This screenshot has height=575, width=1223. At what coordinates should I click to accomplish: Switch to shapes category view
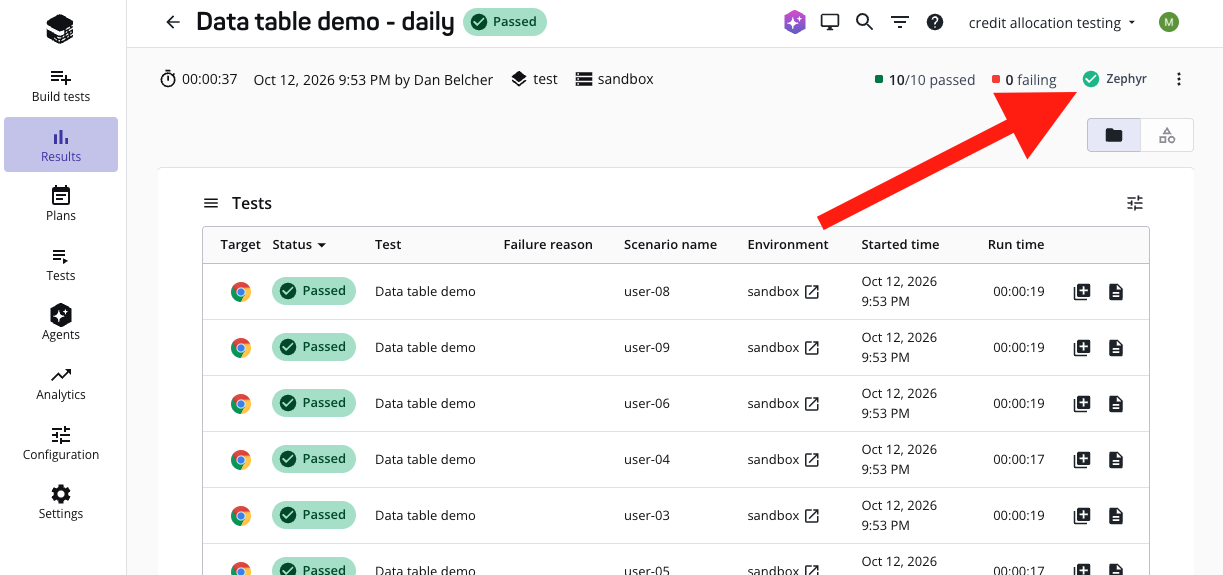pos(1167,135)
